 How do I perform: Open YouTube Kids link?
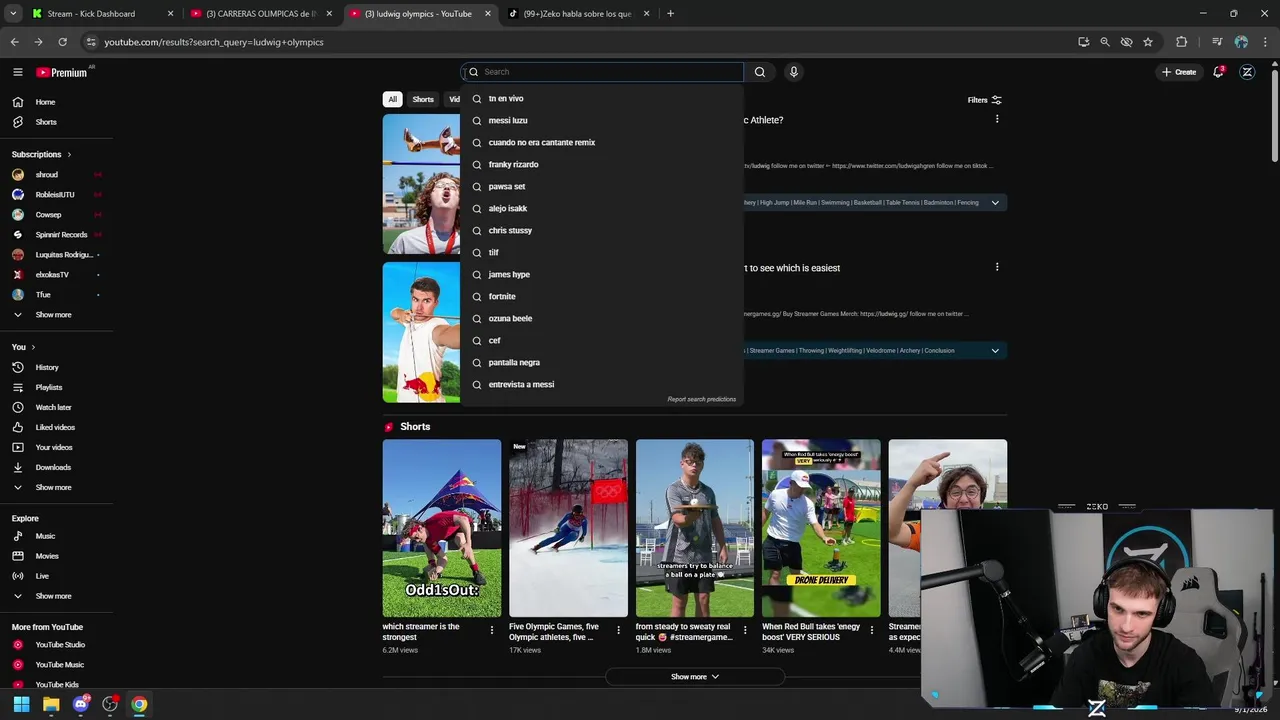pyautogui.click(x=56, y=685)
